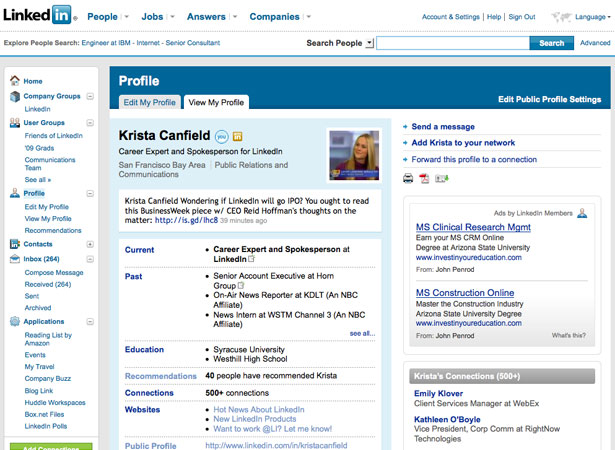Click company icon next to Horn Group

coord(241,286)
